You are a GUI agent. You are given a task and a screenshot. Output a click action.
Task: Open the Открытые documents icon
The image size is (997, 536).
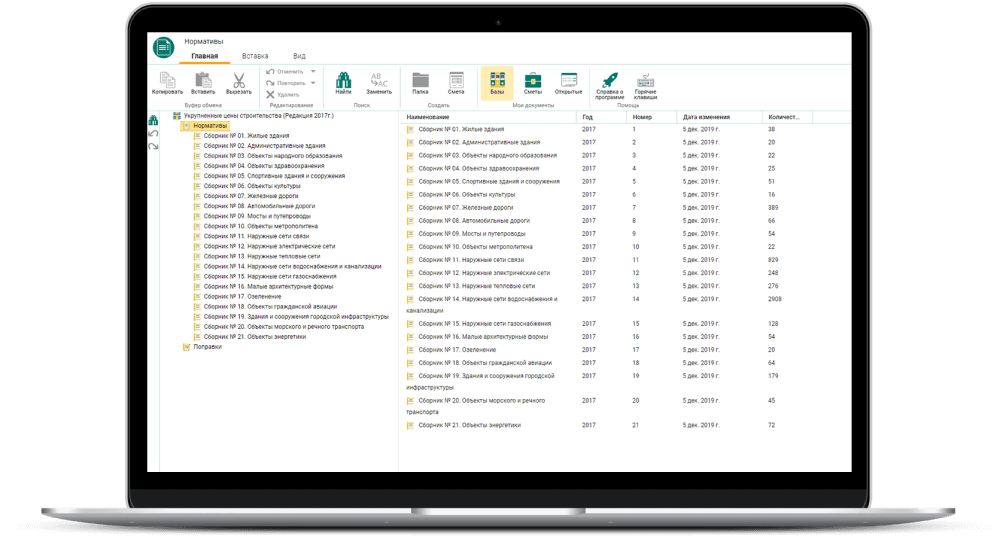[x=568, y=80]
